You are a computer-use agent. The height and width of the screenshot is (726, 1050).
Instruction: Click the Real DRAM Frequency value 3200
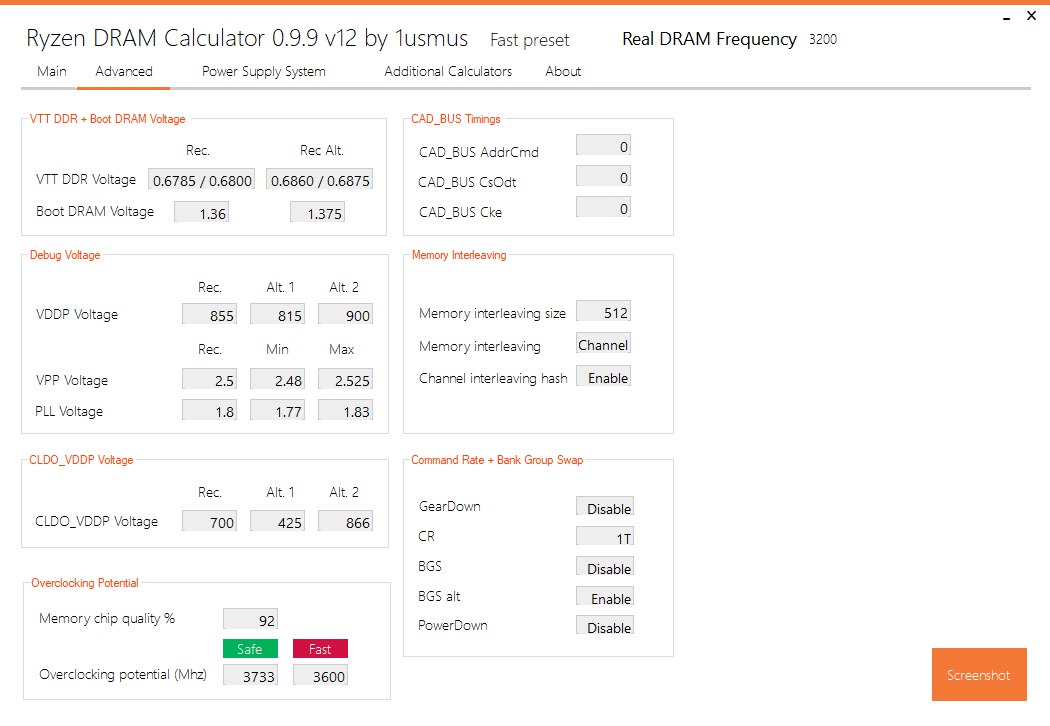(823, 40)
